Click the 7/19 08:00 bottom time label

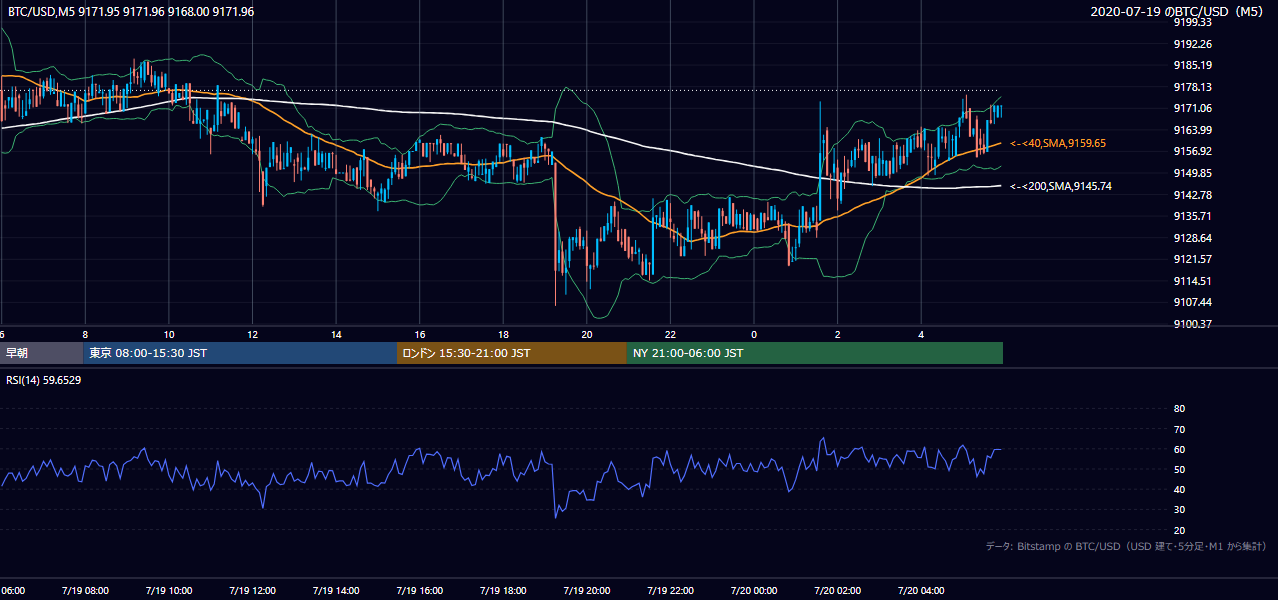(84, 591)
